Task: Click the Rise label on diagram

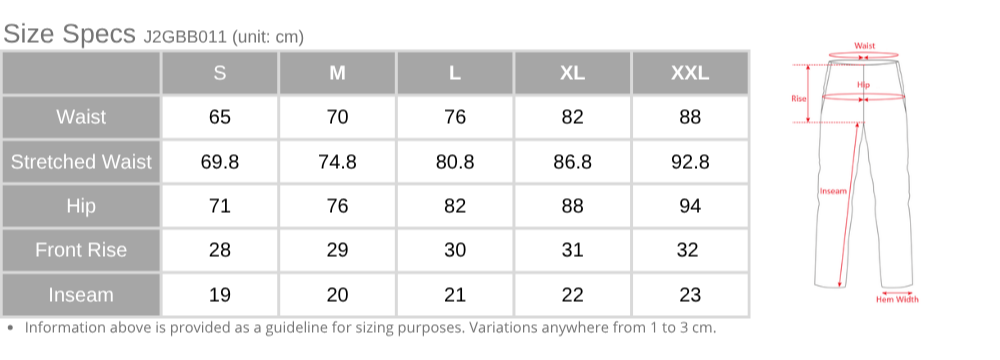Action: [x=798, y=98]
